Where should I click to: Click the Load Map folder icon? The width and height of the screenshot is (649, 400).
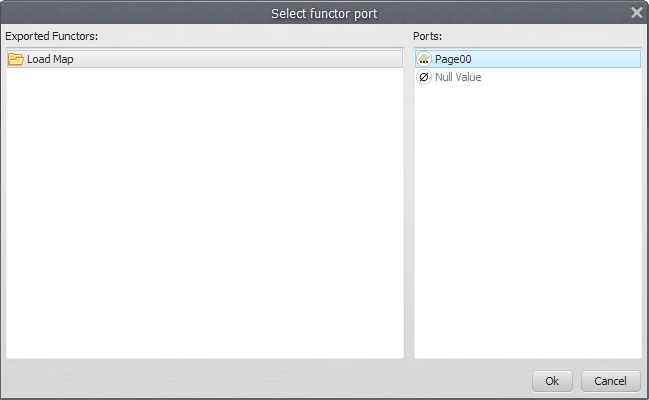(x=16, y=59)
